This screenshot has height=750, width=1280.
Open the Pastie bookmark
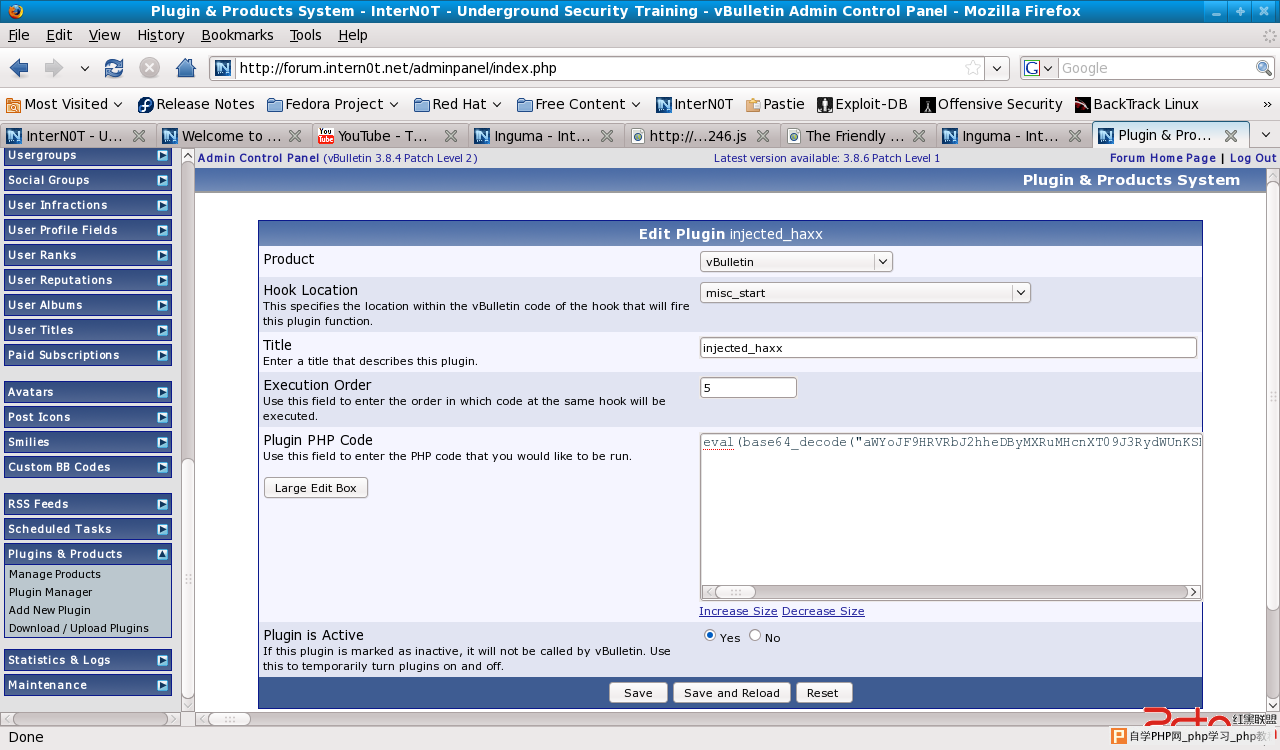775,104
